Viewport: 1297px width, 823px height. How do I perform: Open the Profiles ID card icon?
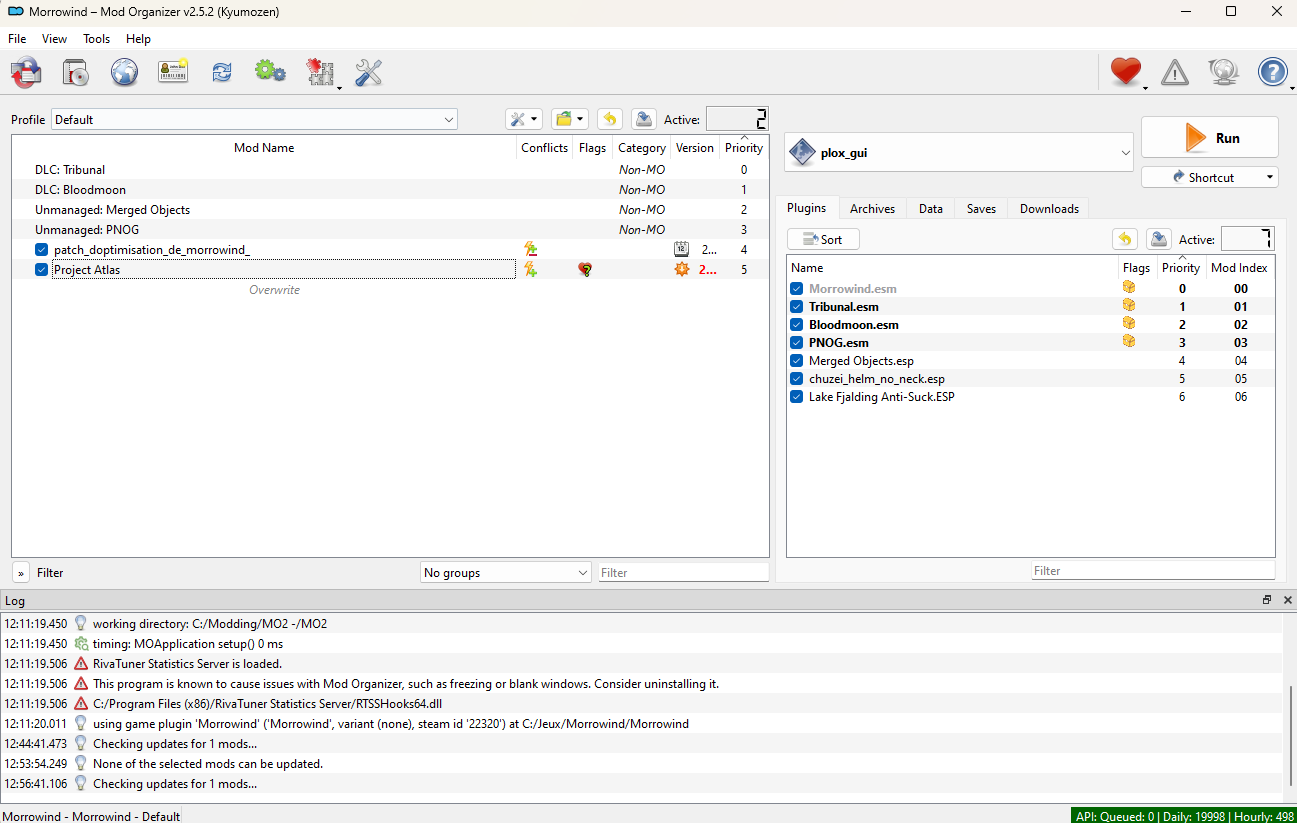(x=173, y=72)
